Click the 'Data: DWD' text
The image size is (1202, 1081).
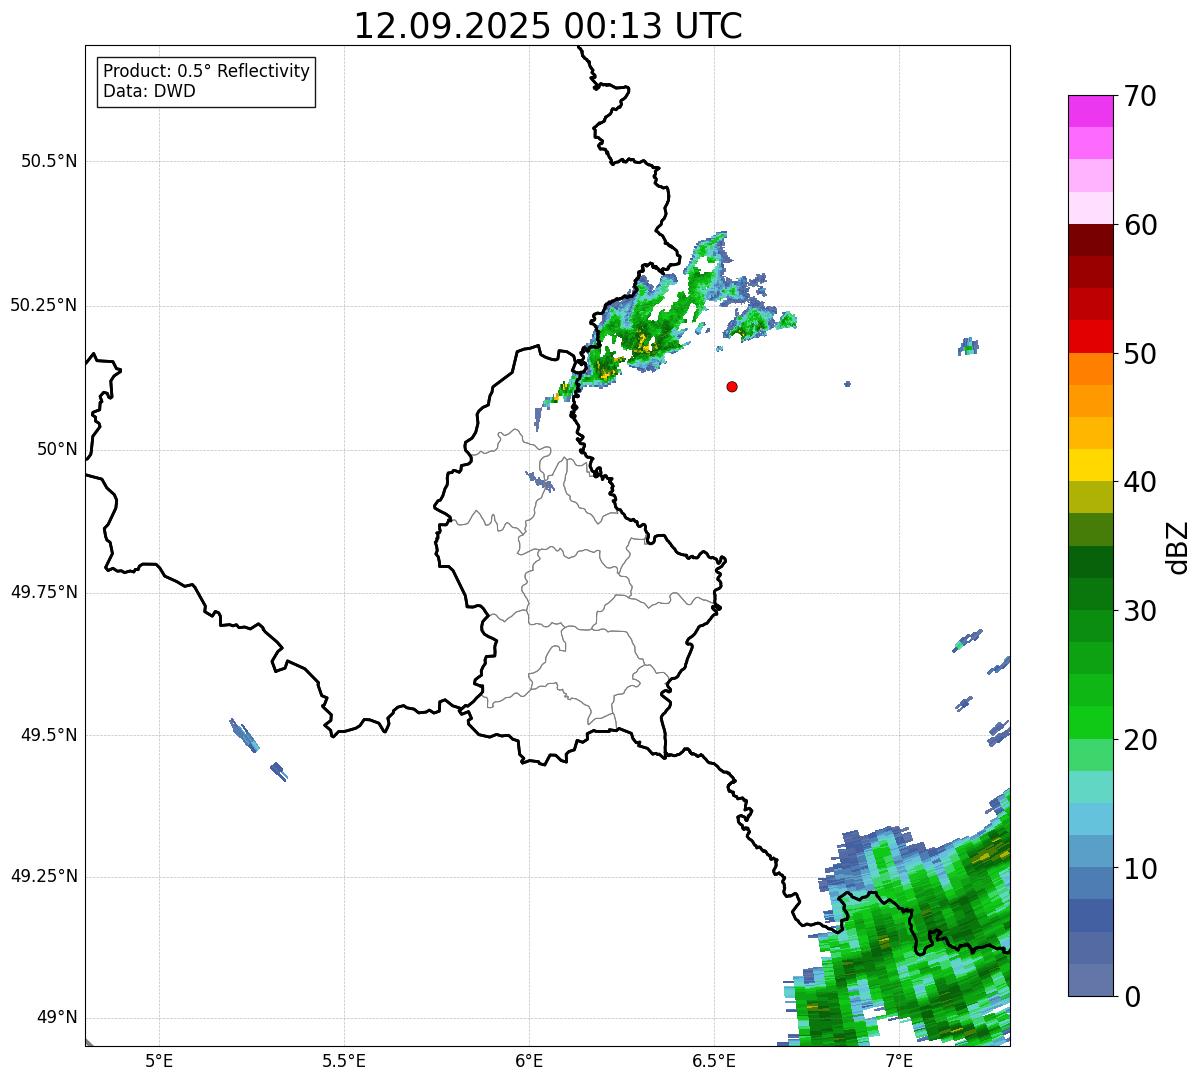click(149, 91)
